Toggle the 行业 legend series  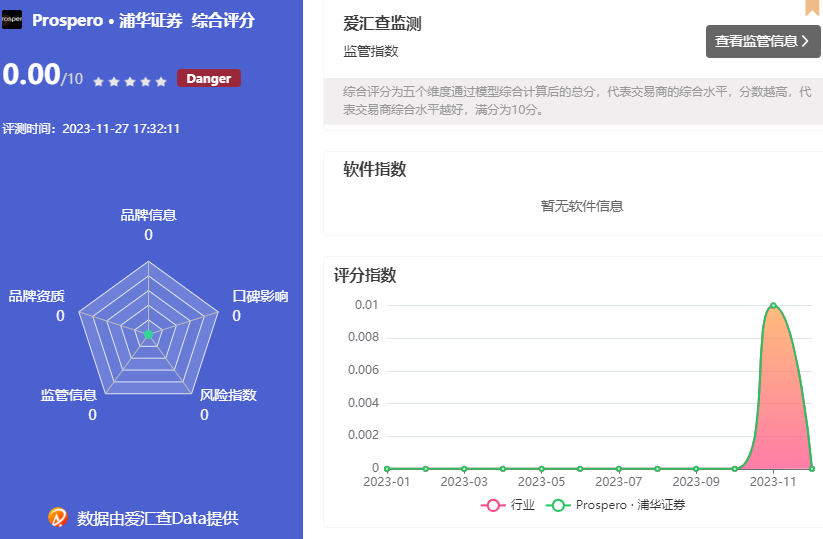pos(510,505)
